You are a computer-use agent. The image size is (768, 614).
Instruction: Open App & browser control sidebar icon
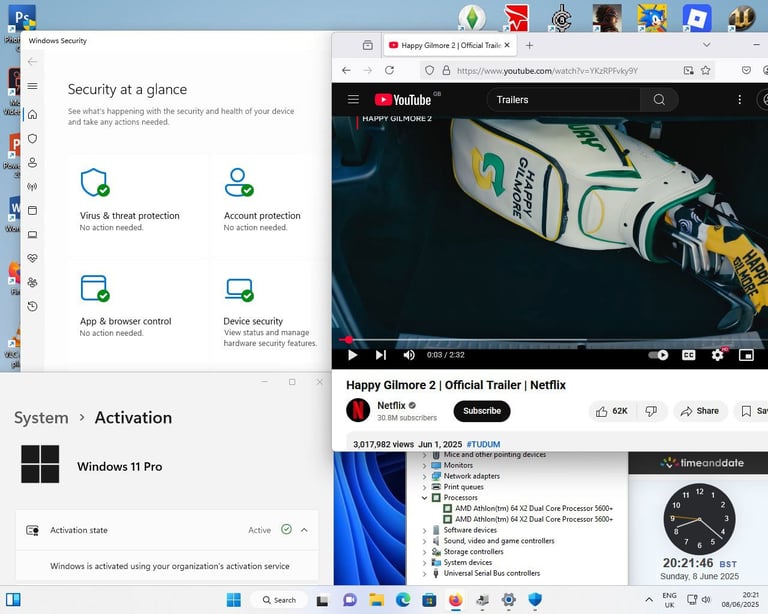[32, 211]
